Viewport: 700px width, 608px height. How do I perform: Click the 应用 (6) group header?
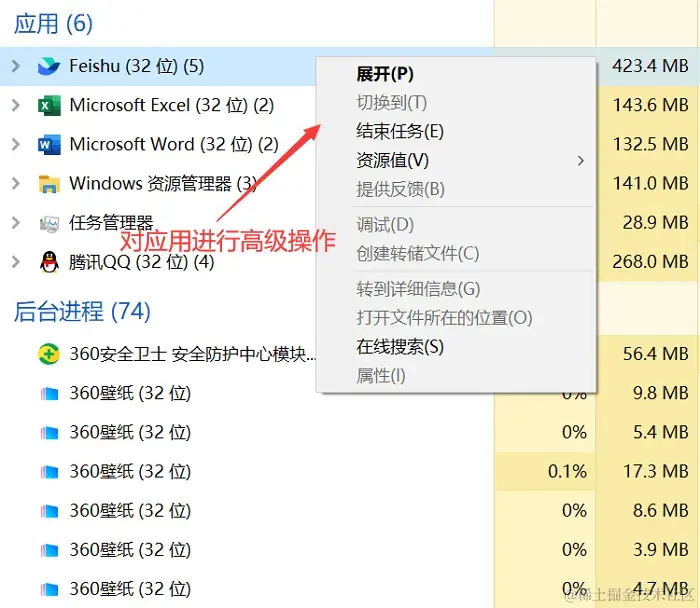click(54, 24)
